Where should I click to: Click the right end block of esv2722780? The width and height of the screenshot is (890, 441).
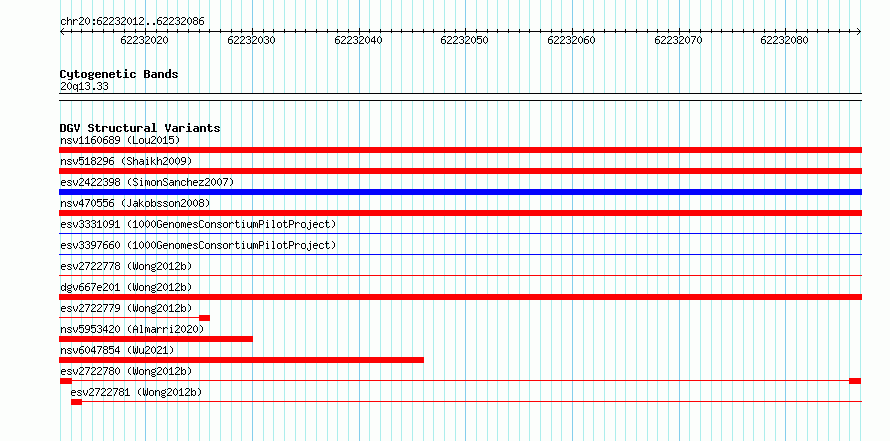tap(855, 381)
